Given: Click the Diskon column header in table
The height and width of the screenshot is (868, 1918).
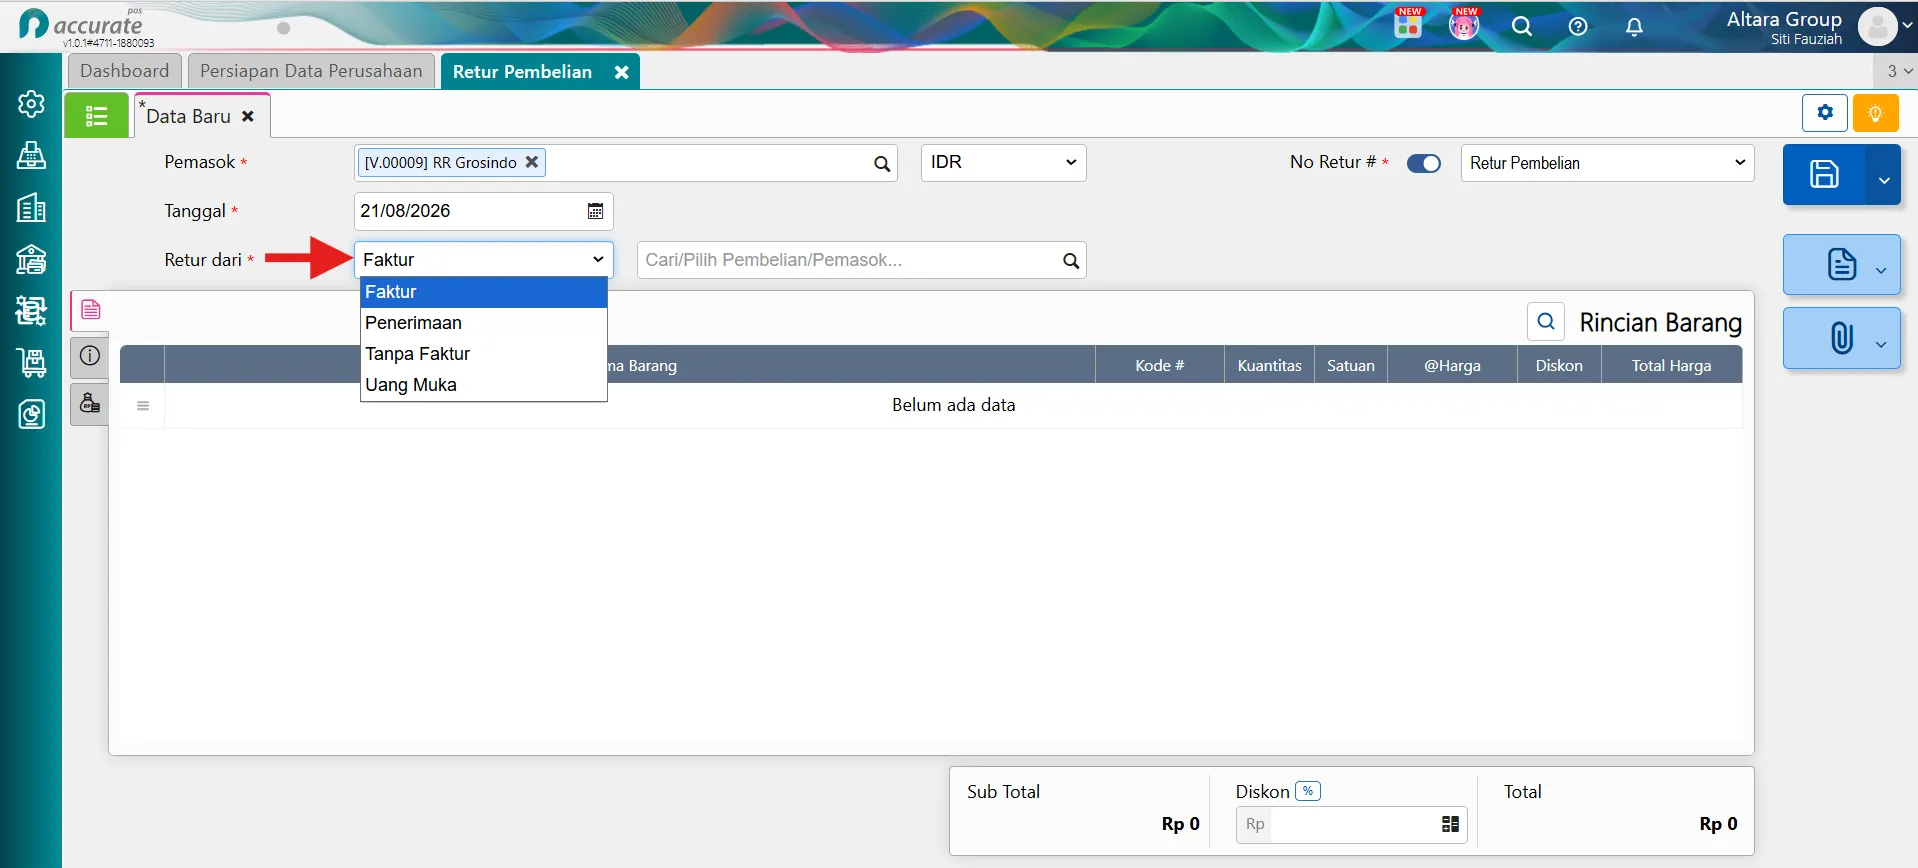Looking at the screenshot, I should pyautogui.click(x=1559, y=365).
